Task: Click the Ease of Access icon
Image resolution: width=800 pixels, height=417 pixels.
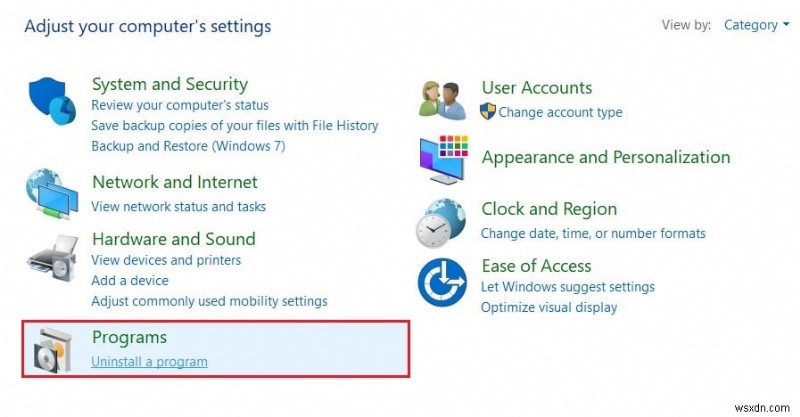Action: point(443,284)
